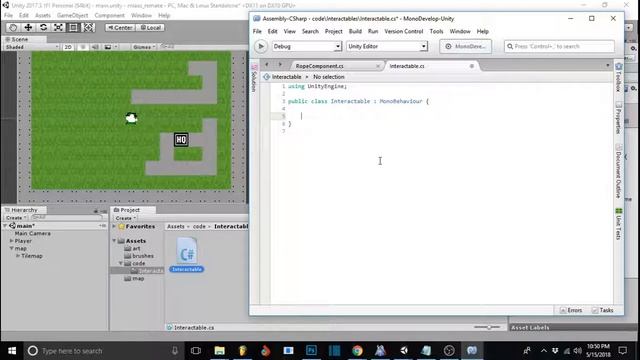Open the MonoDevelop Build menu
This screenshot has width=640, height=360.
pos(355,31)
